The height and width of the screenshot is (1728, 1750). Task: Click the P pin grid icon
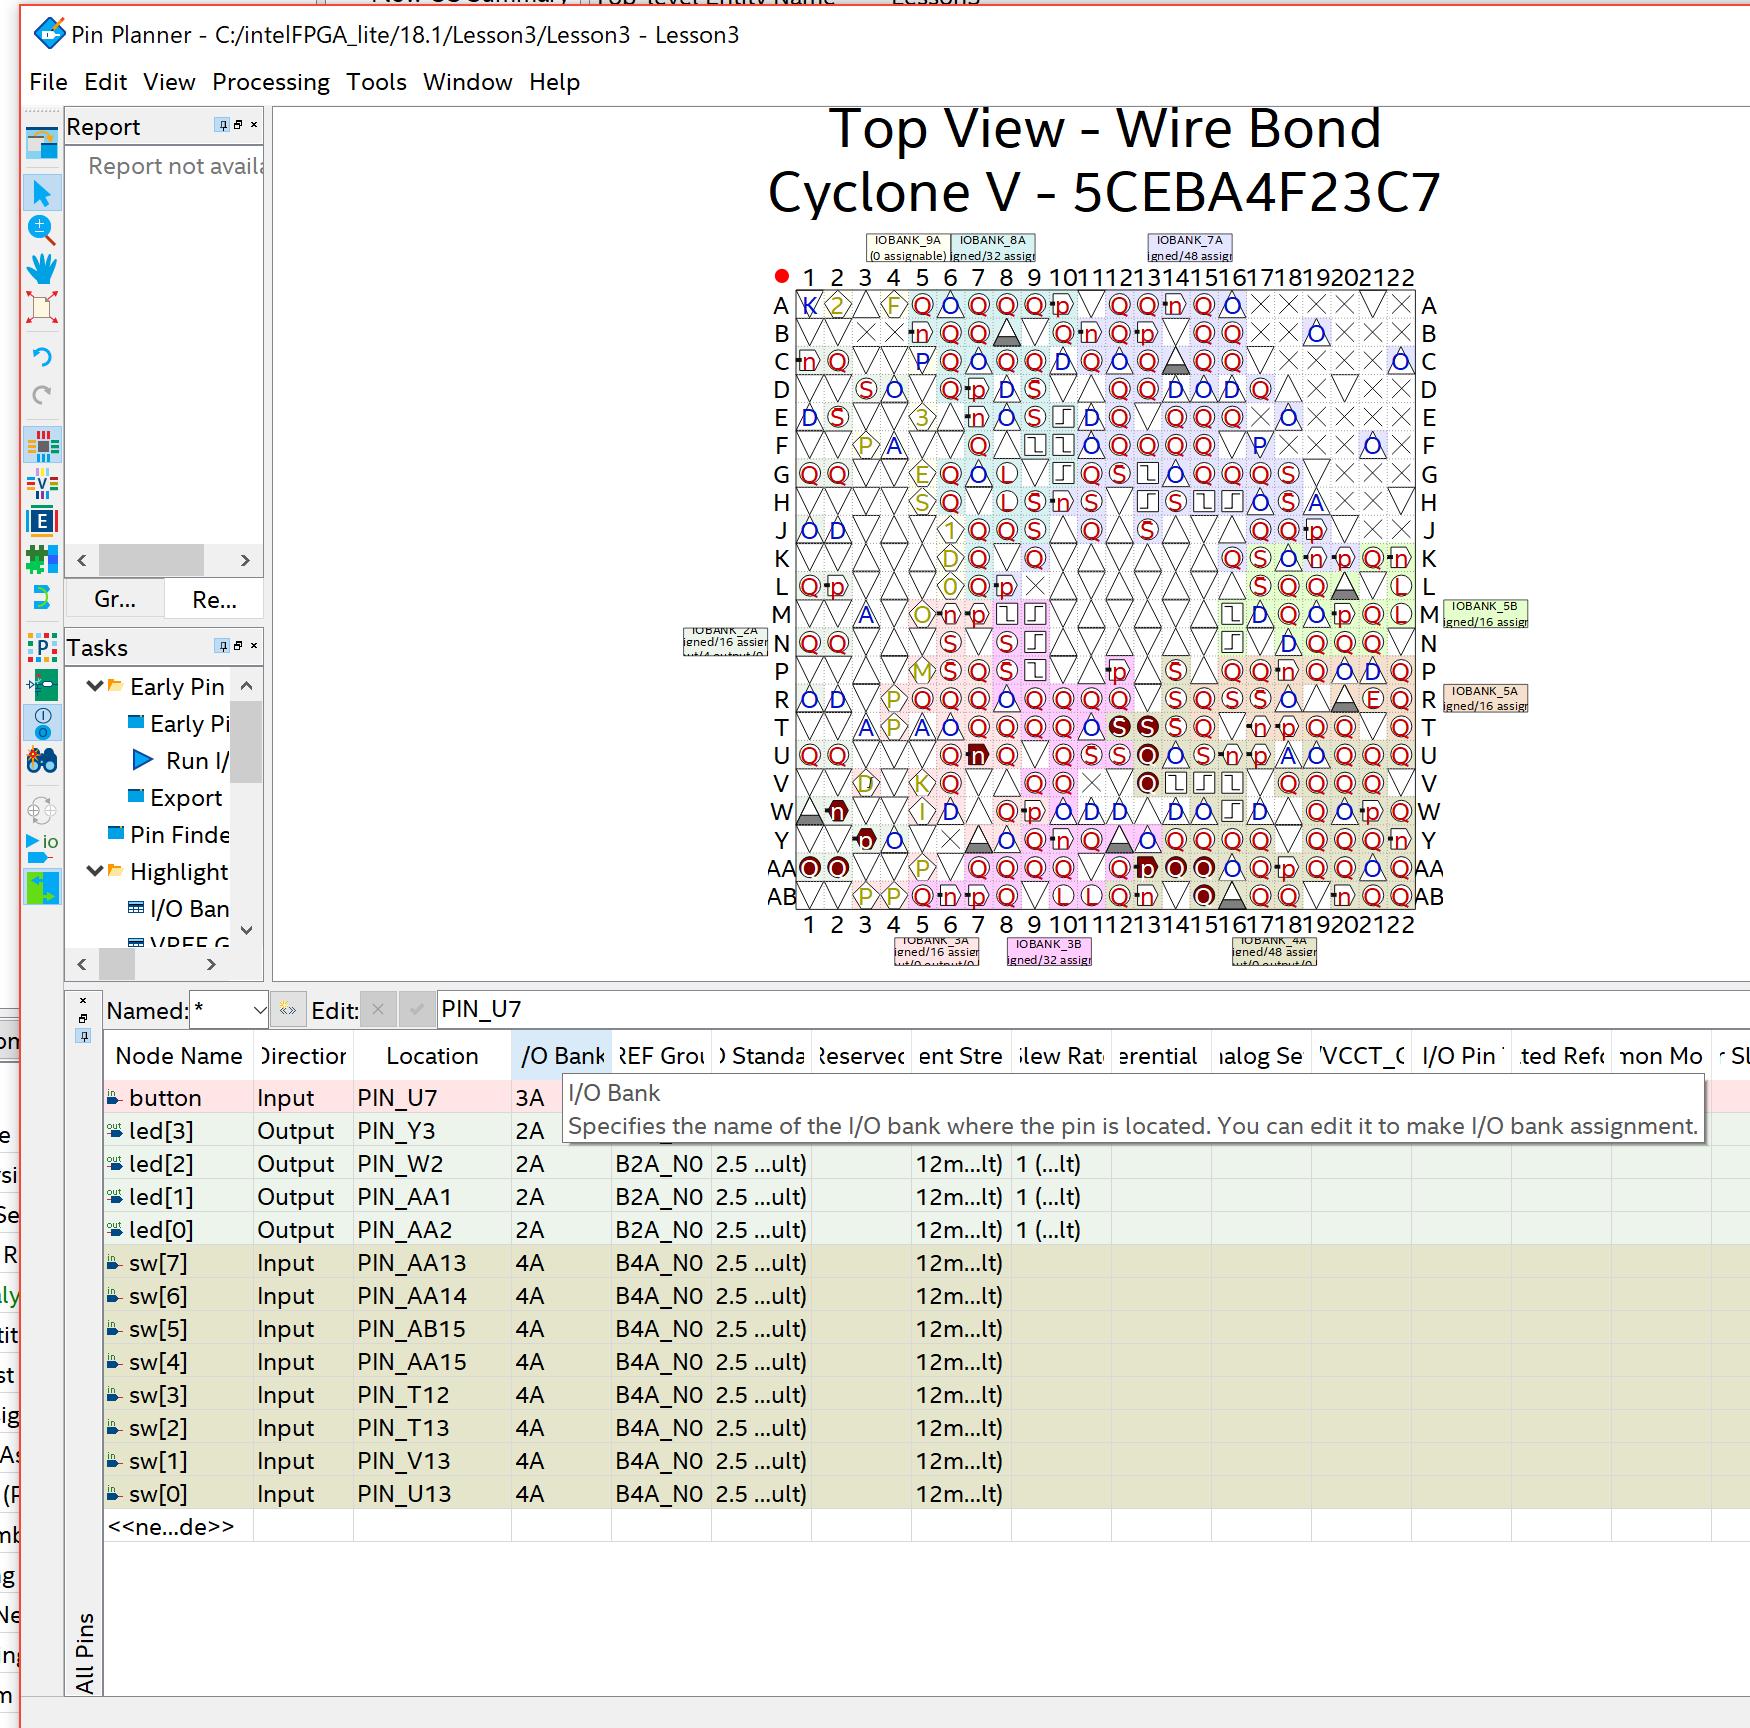pos(41,648)
